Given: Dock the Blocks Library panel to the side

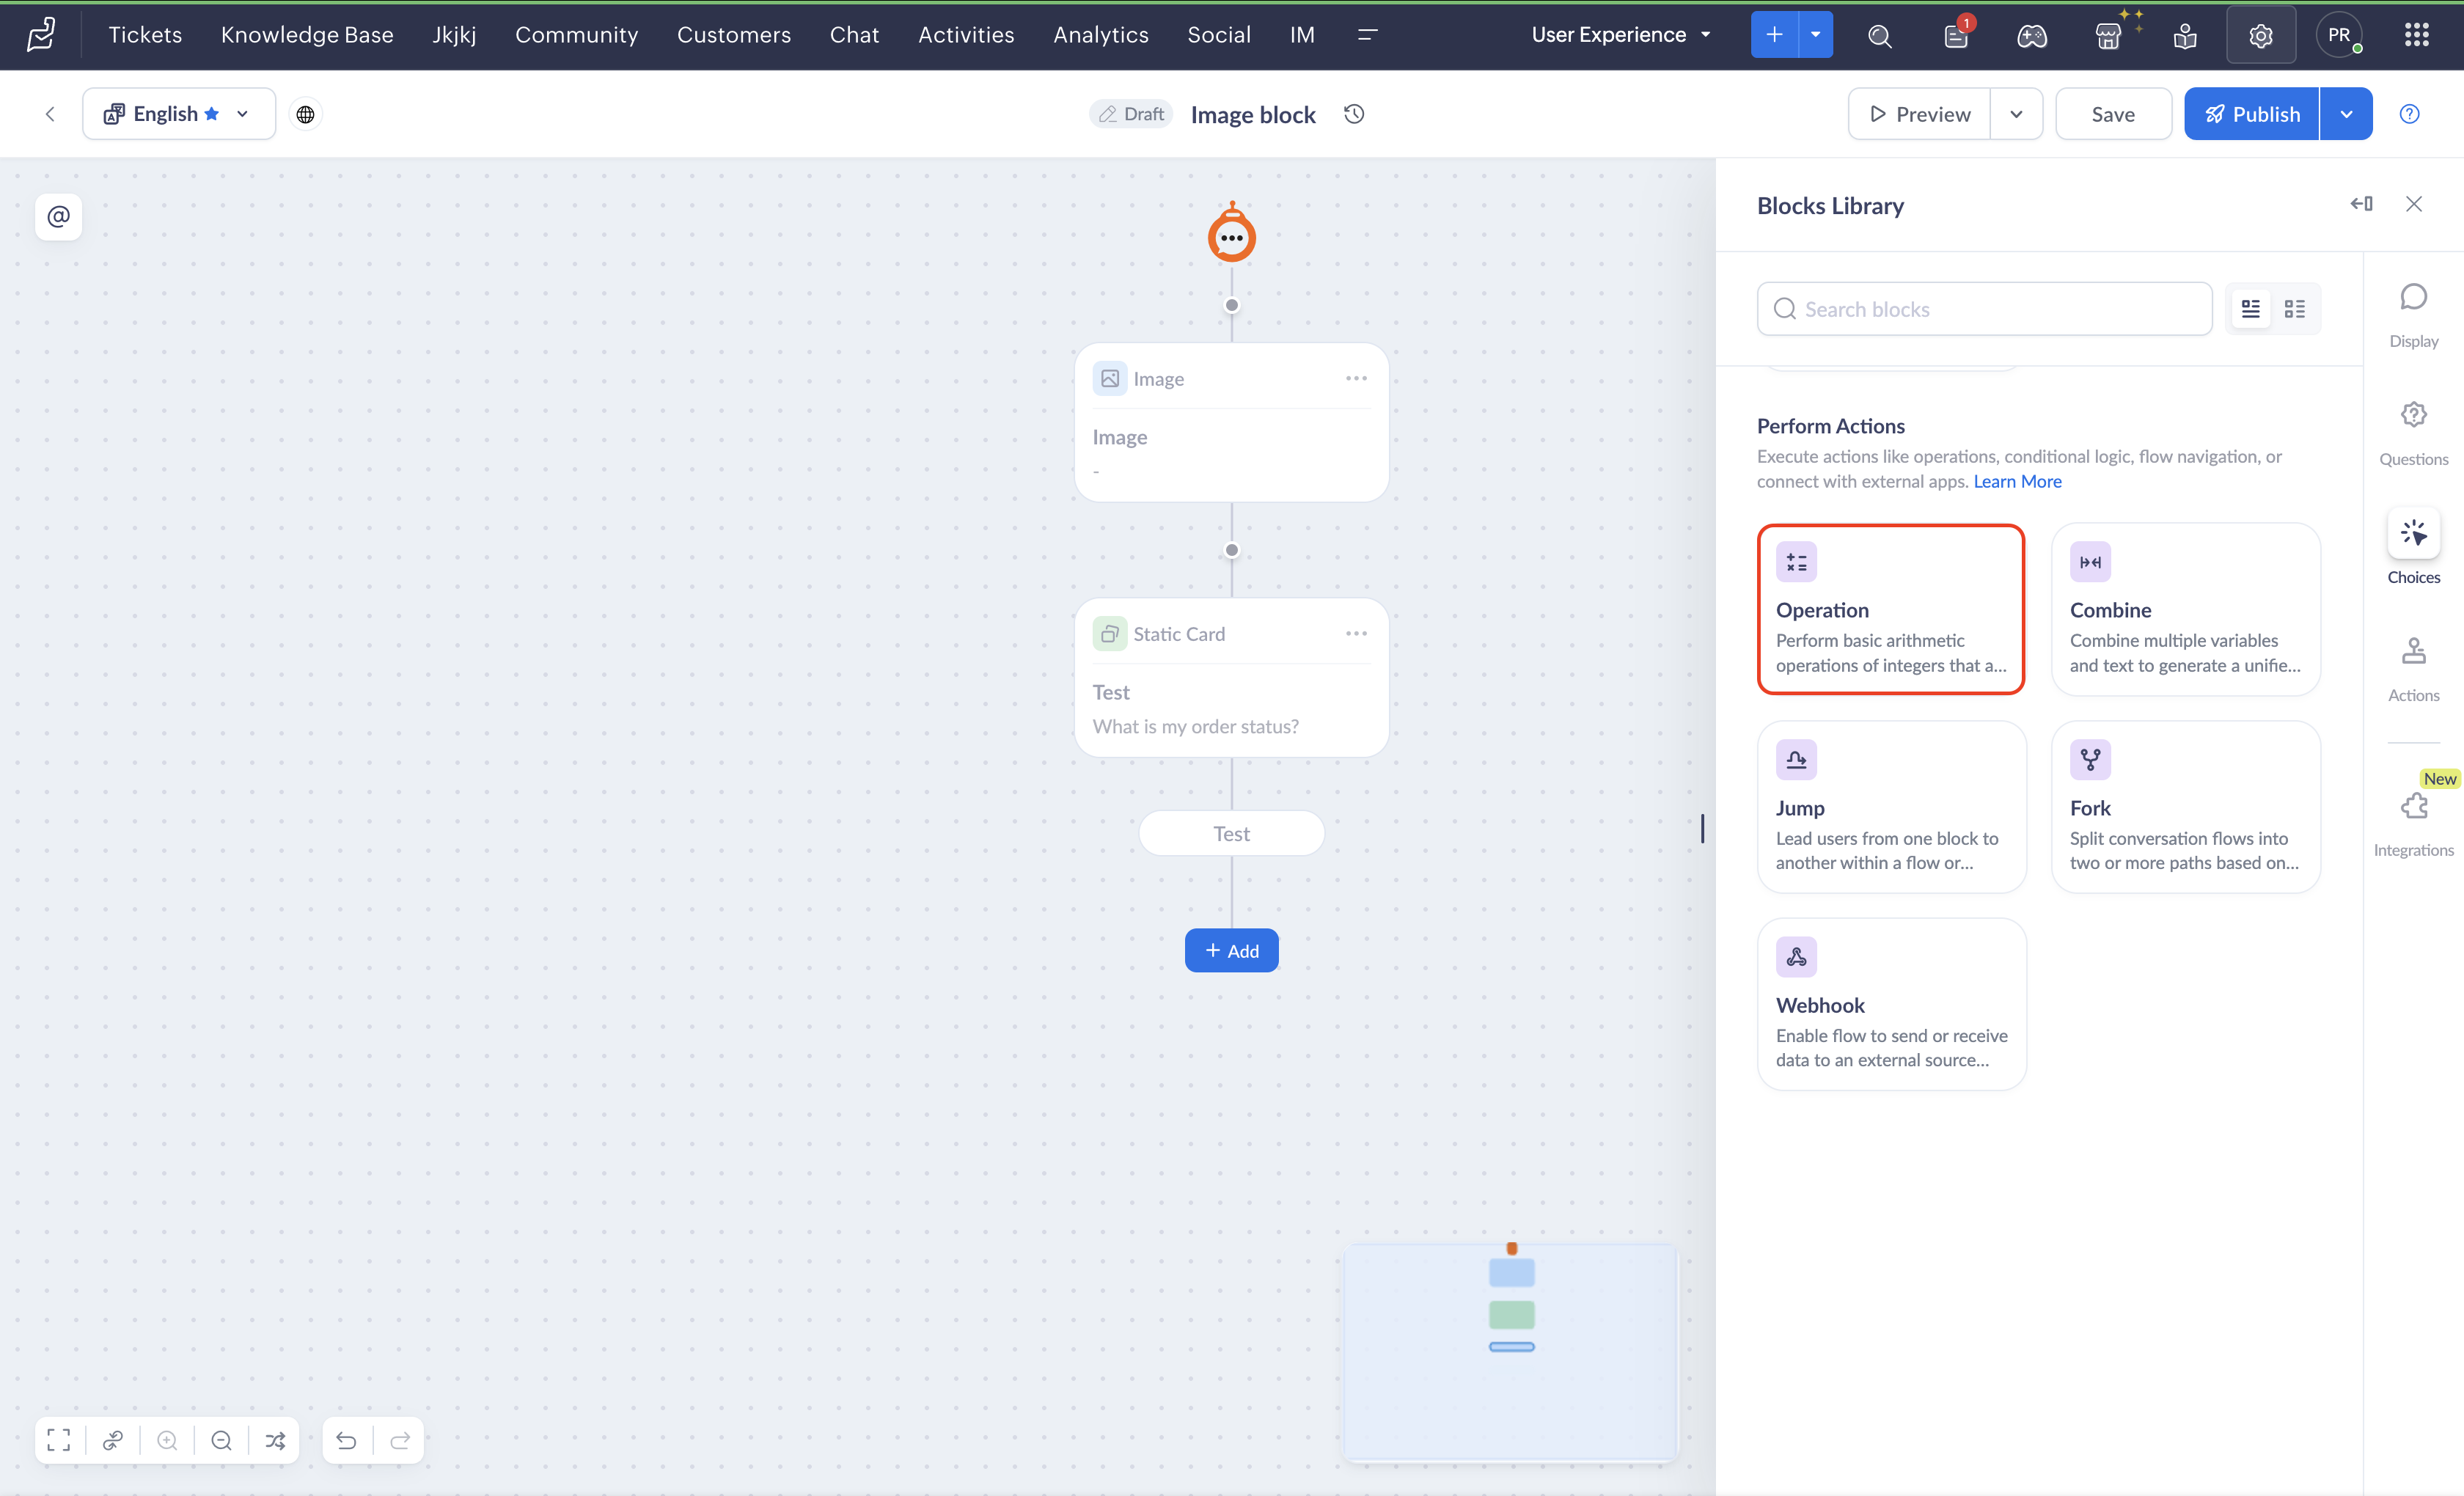Looking at the screenshot, I should pos(2361,204).
